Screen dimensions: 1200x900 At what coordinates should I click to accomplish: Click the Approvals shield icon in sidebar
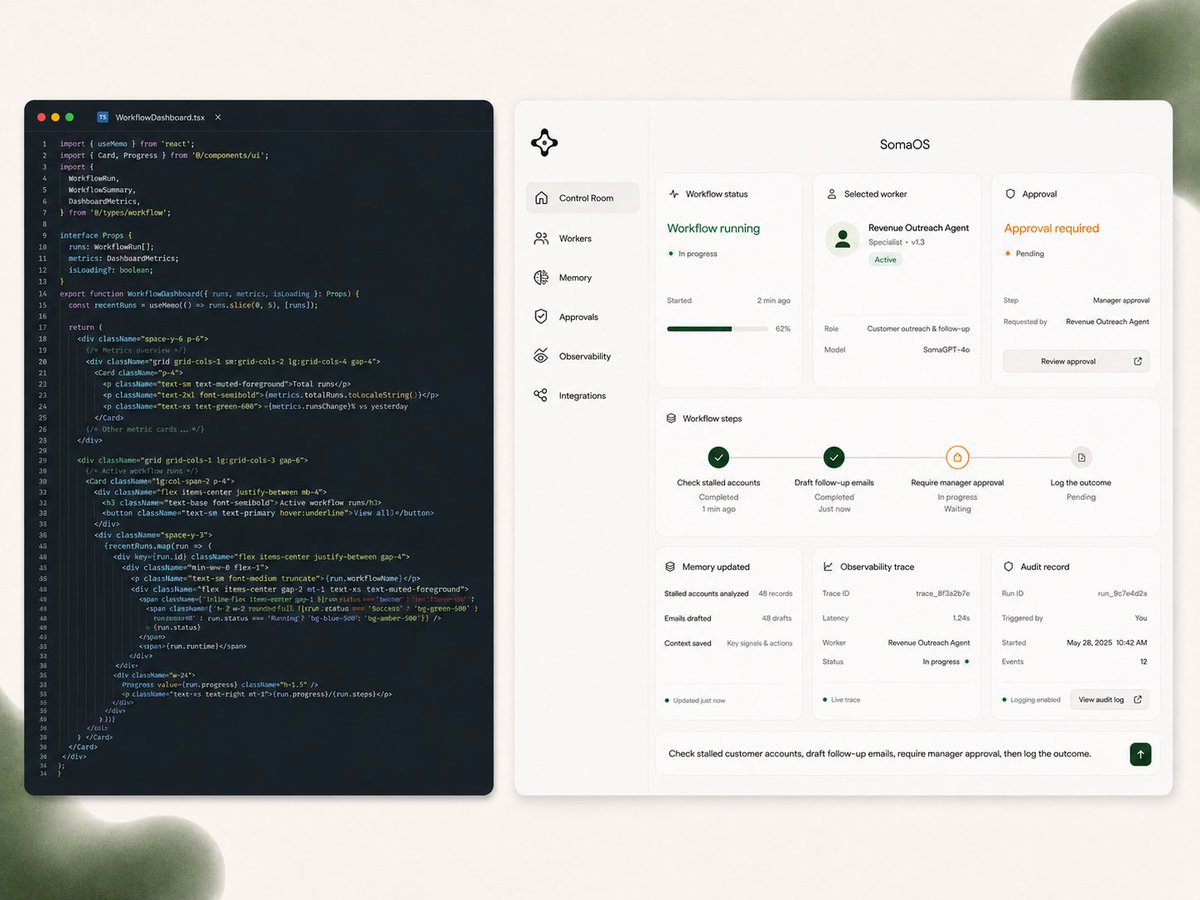point(541,317)
